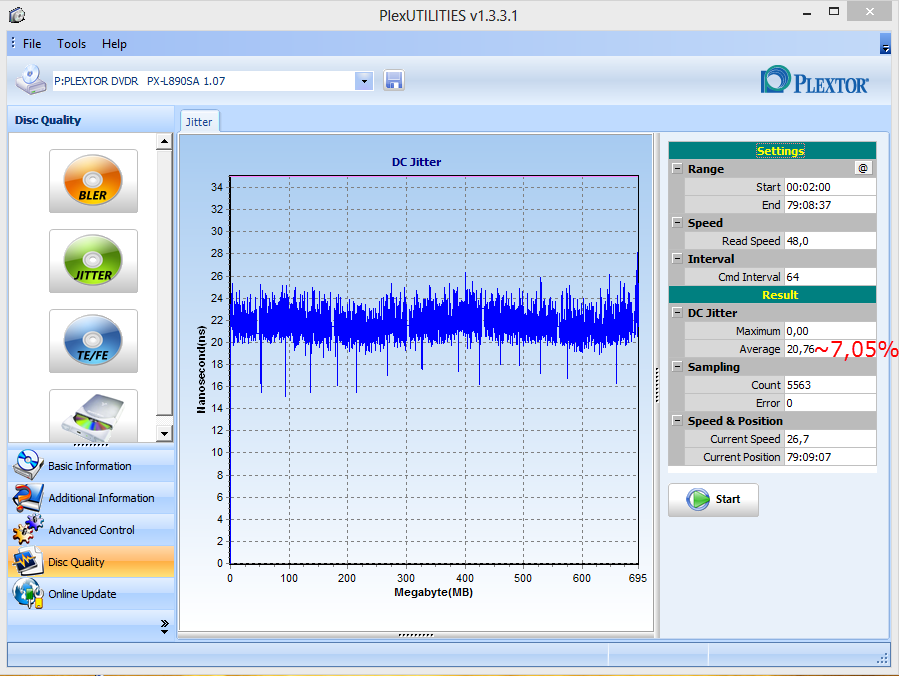Click the Disc Quality chart icon
This screenshot has width=899, height=676.
coord(27,561)
